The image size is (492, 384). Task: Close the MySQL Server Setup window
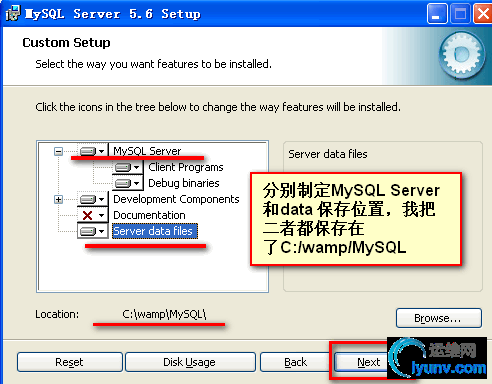coord(483,14)
